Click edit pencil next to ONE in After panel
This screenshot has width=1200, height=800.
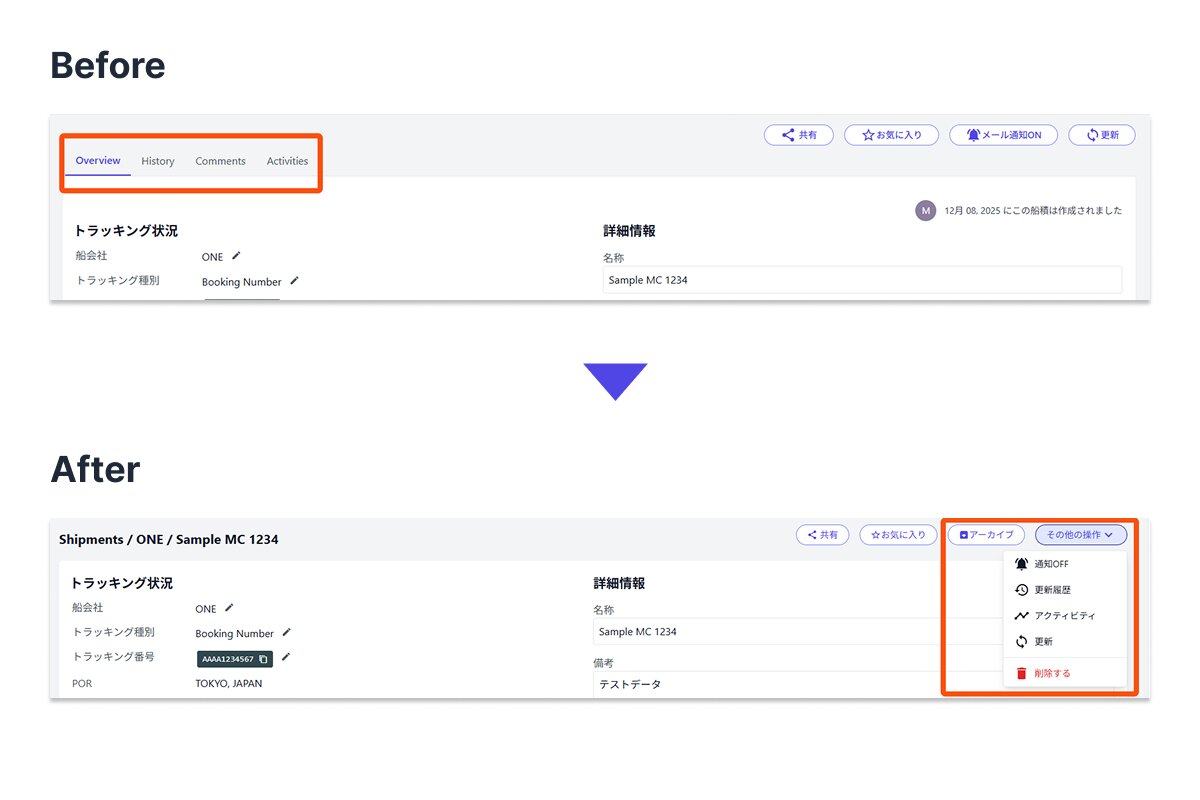[x=229, y=607]
